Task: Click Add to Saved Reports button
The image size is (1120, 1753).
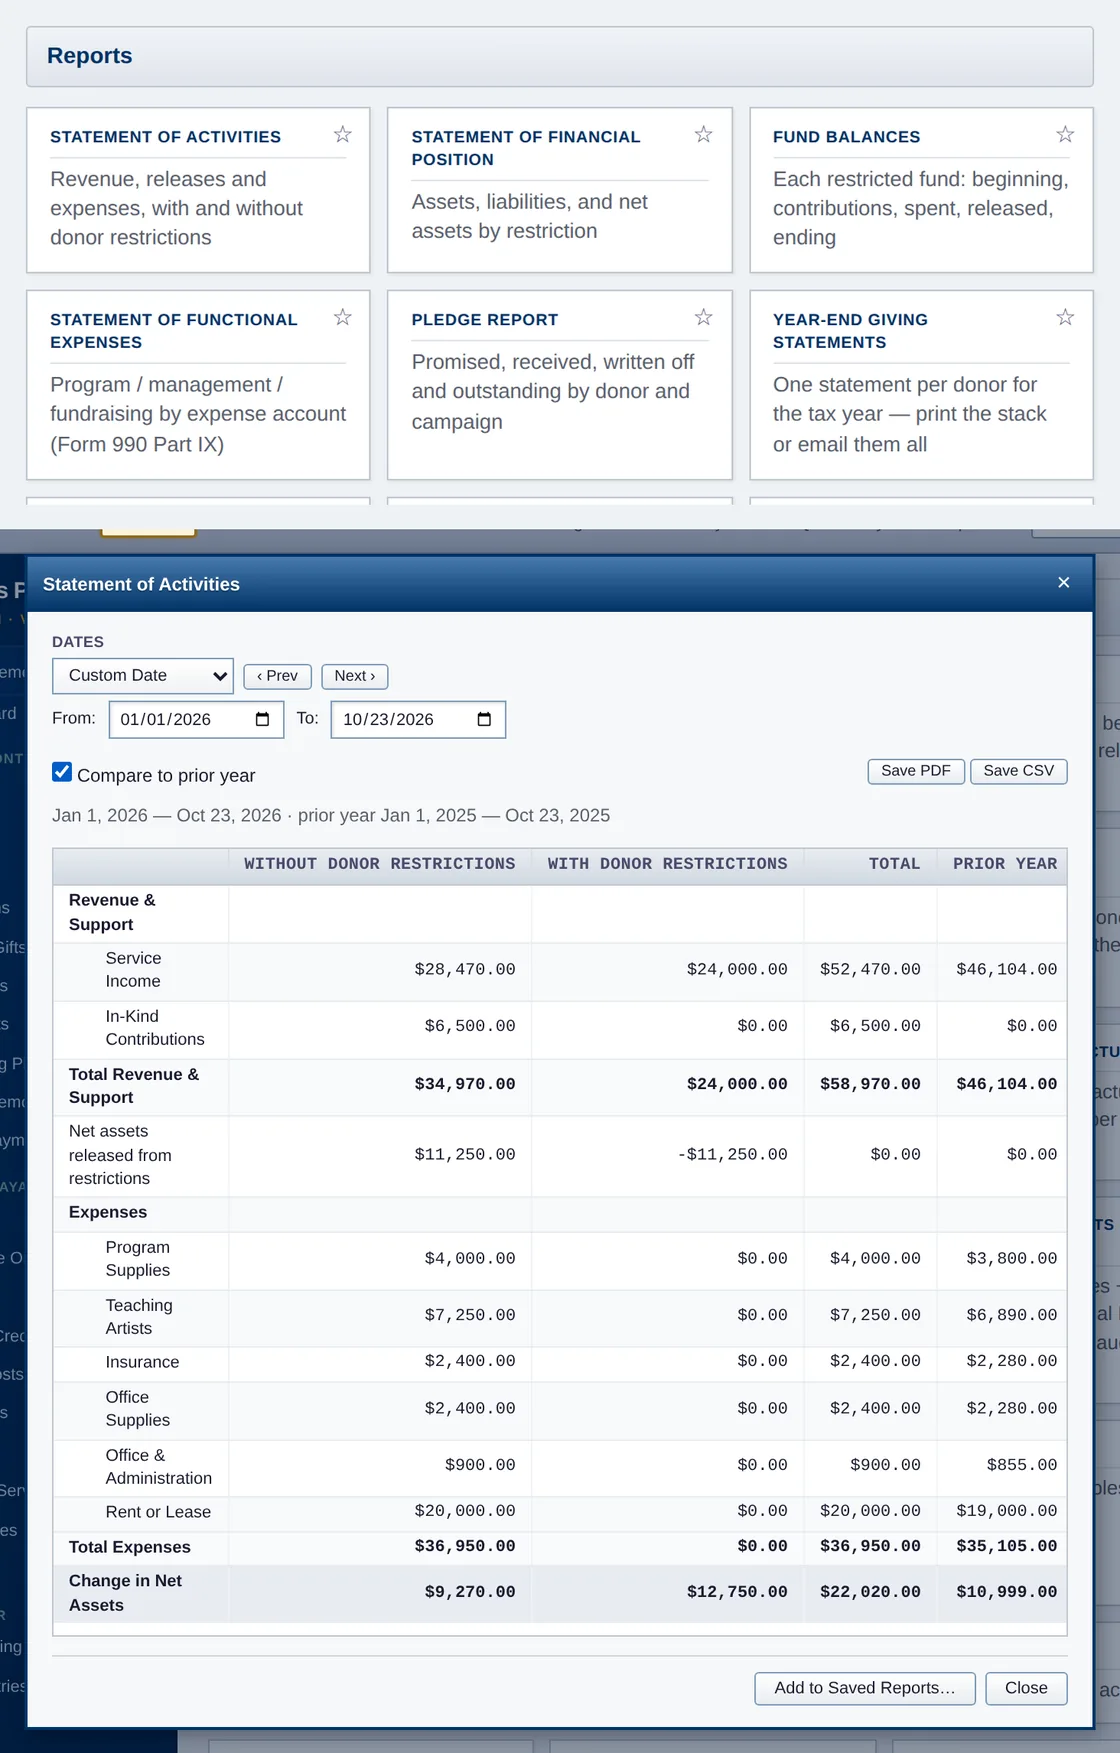Action: click(x=865, y=1688)
